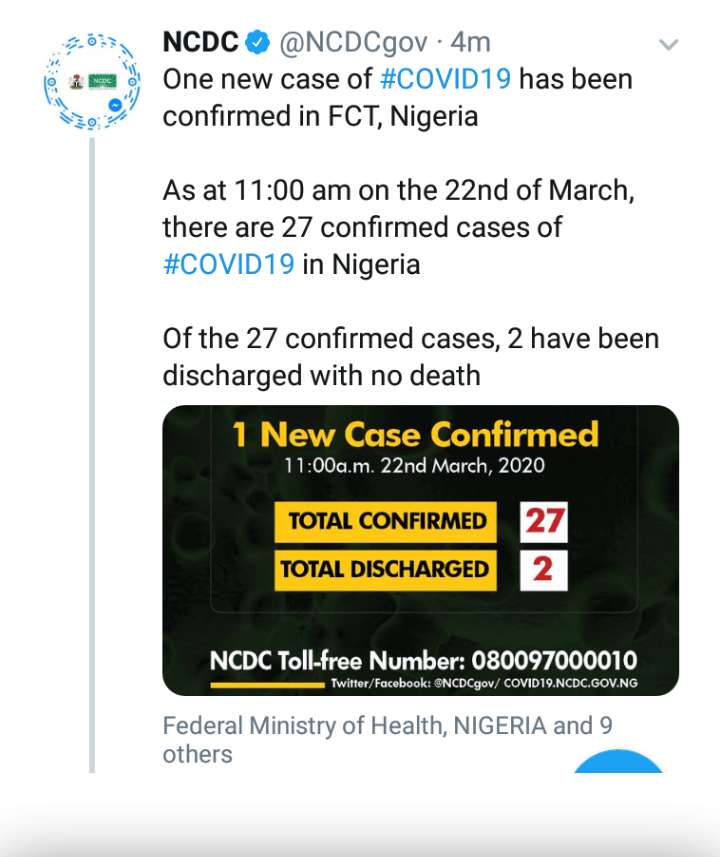The image size is (720, 857).
Task: Click the yellow TOTAL CONFIRMED label
Action: click(386, 521)
